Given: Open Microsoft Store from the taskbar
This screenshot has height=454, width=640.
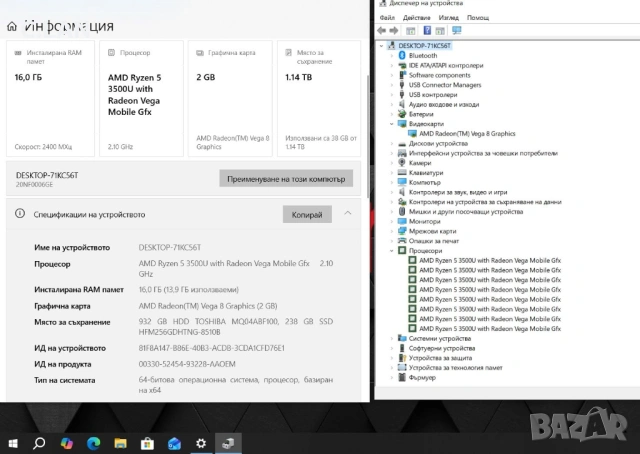Looking at the screenshot, I should [x=147, y=443].
